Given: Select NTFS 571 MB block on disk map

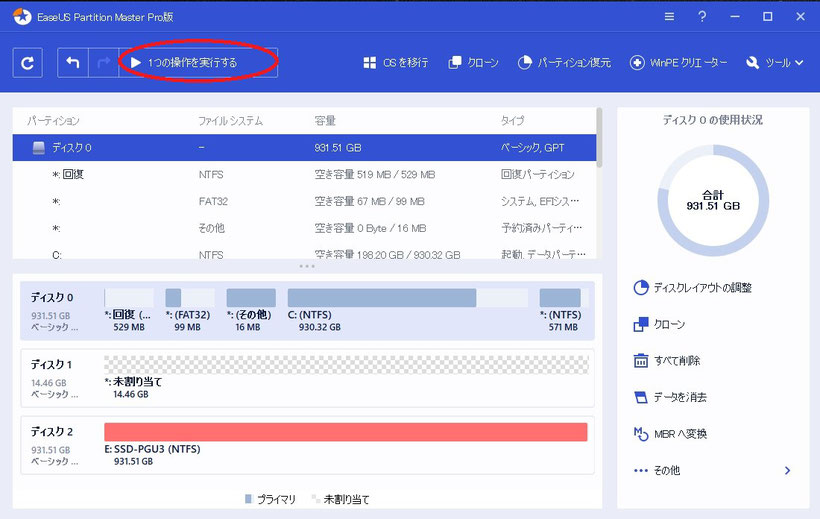Looking at the screenshot, I should coord(564,298).
